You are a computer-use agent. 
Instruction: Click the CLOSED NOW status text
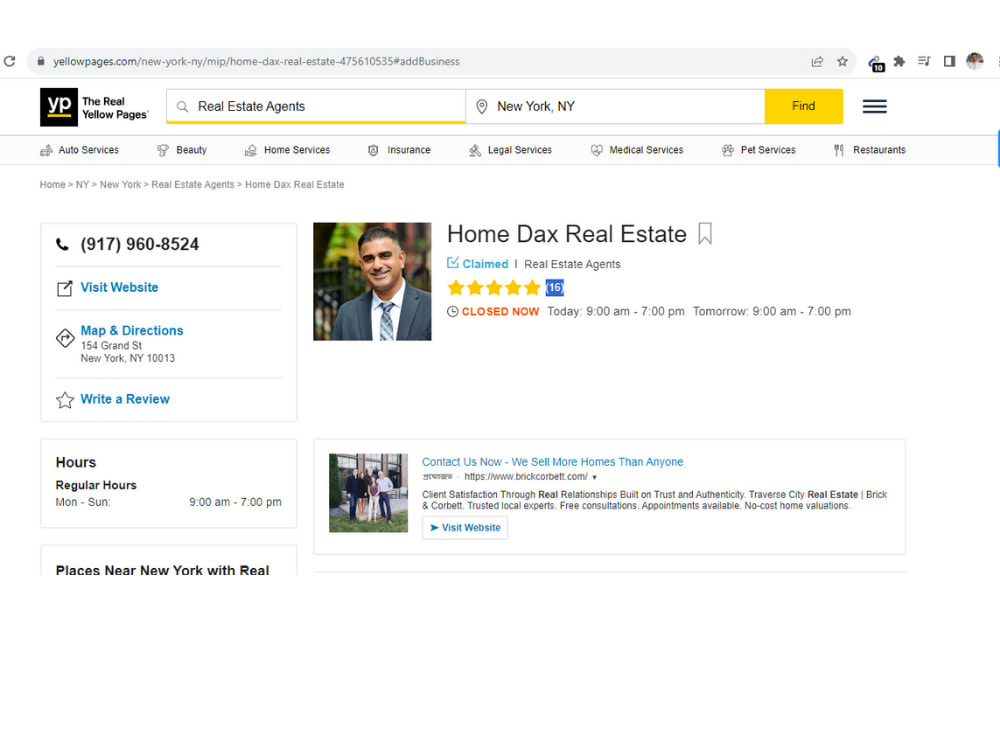[x=501, y=312]
